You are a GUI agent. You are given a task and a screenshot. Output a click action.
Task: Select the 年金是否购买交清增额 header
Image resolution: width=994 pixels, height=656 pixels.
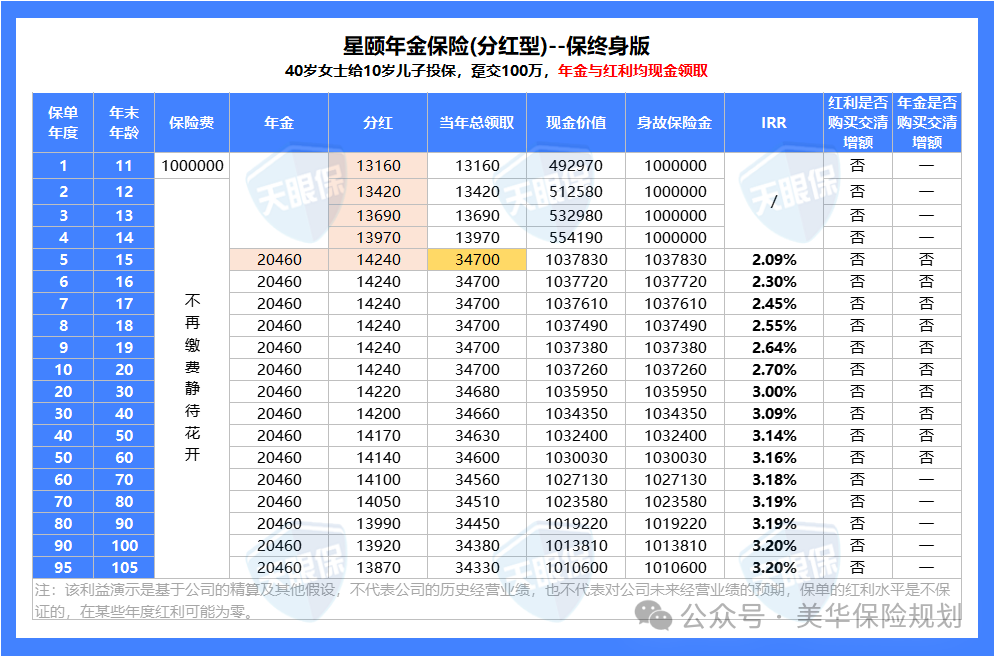tap(928, 122)
